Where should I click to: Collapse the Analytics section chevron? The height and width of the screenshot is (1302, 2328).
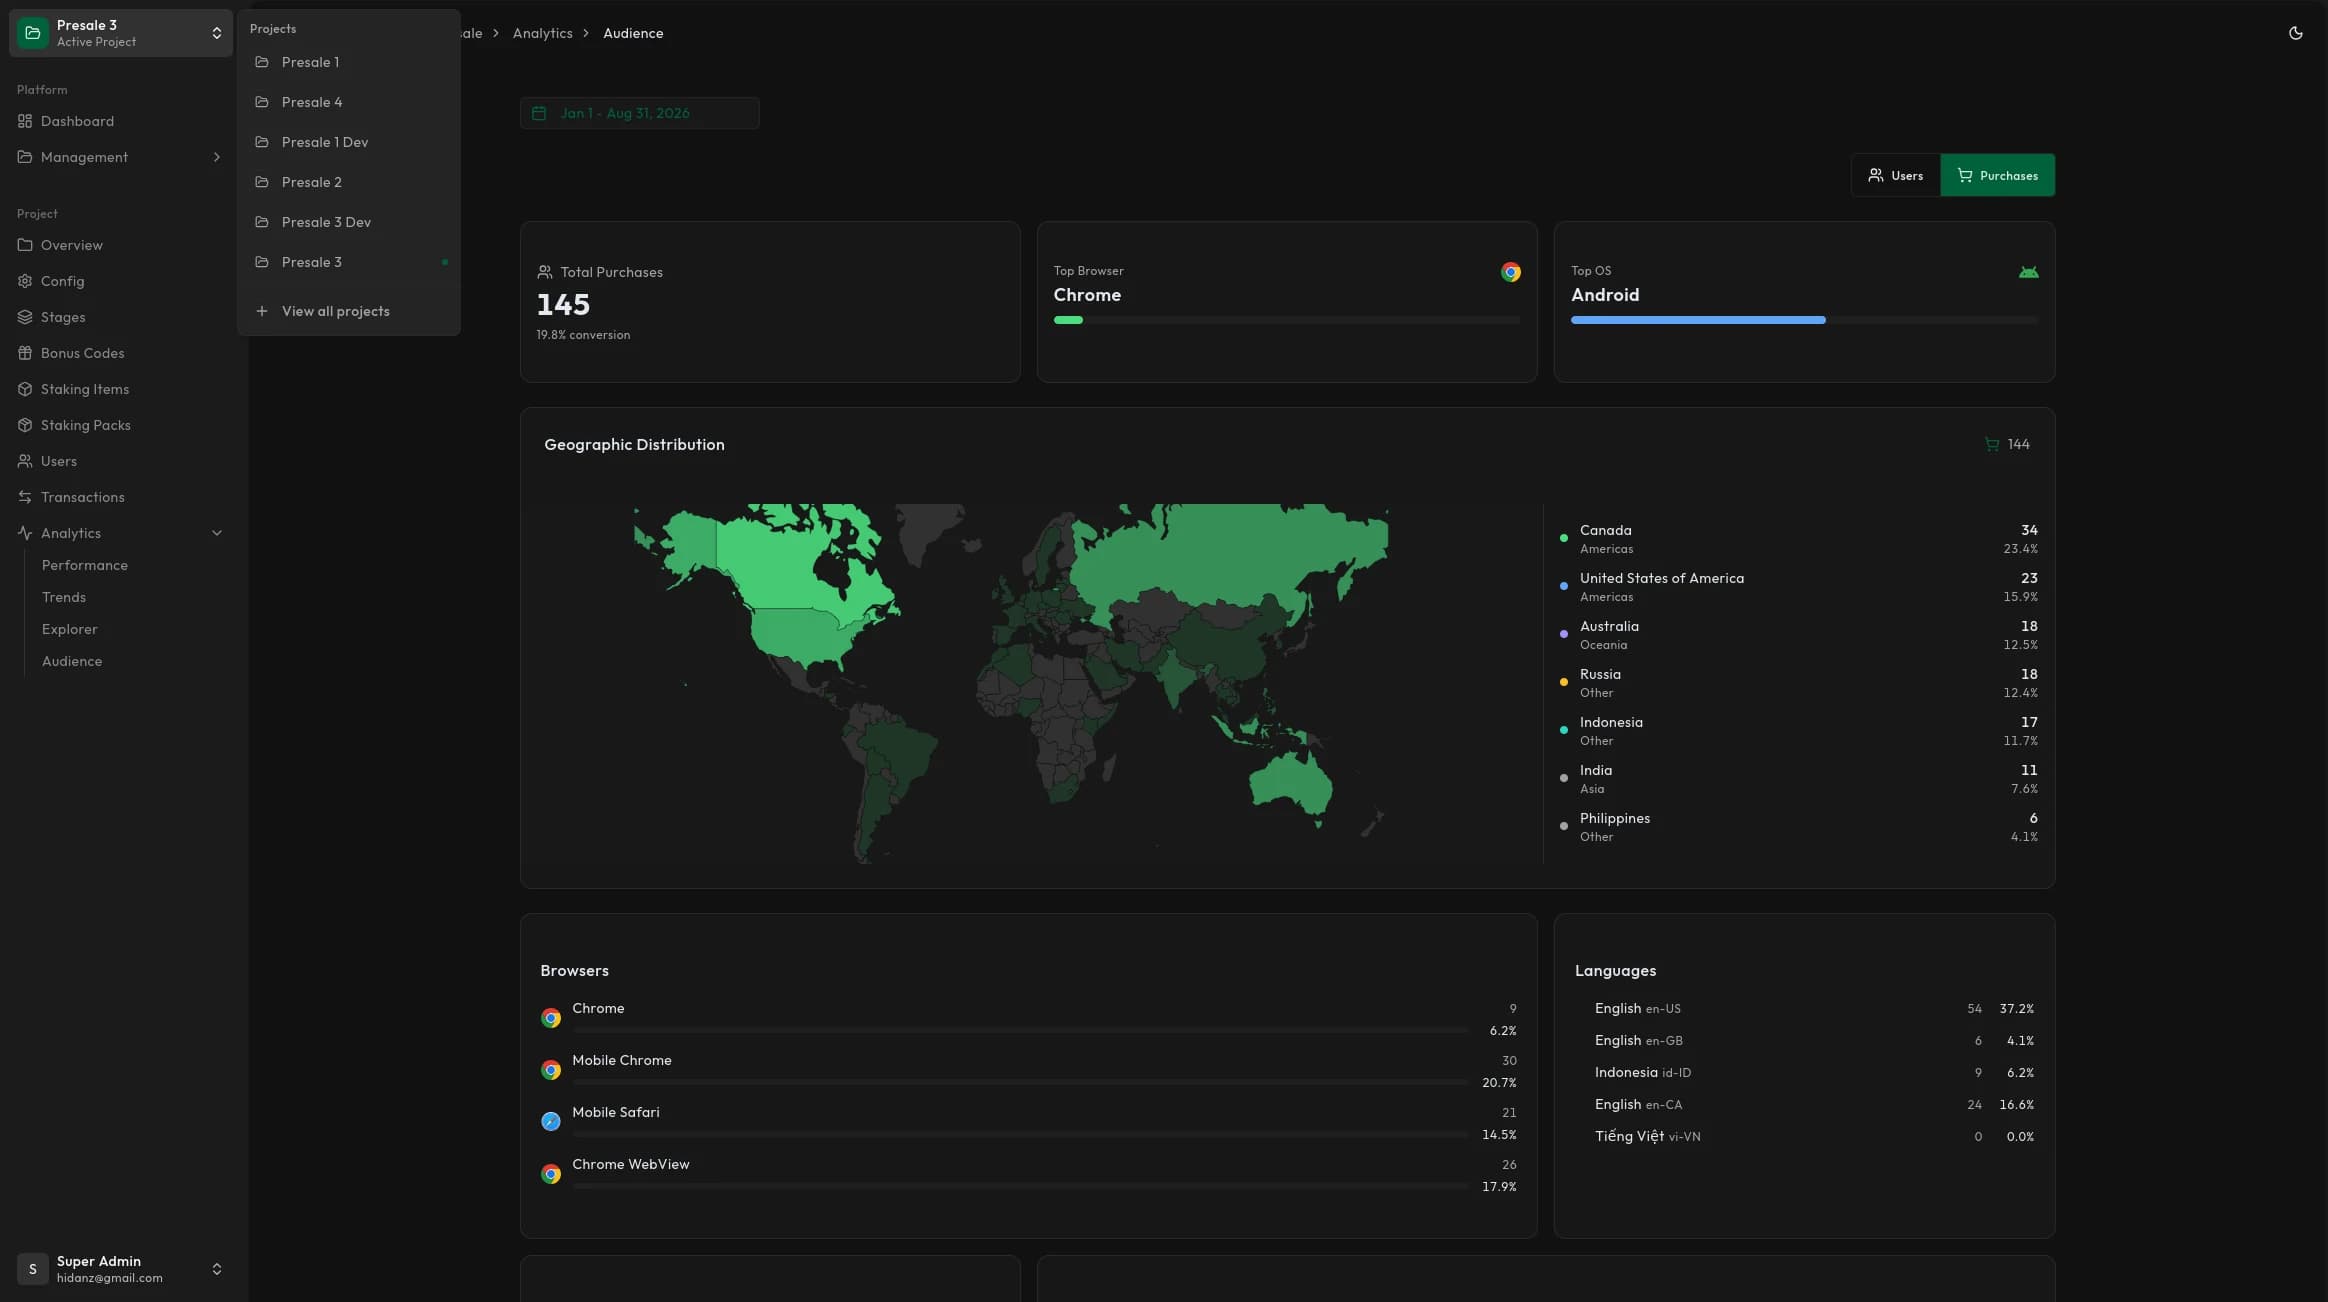click(217, 533)
